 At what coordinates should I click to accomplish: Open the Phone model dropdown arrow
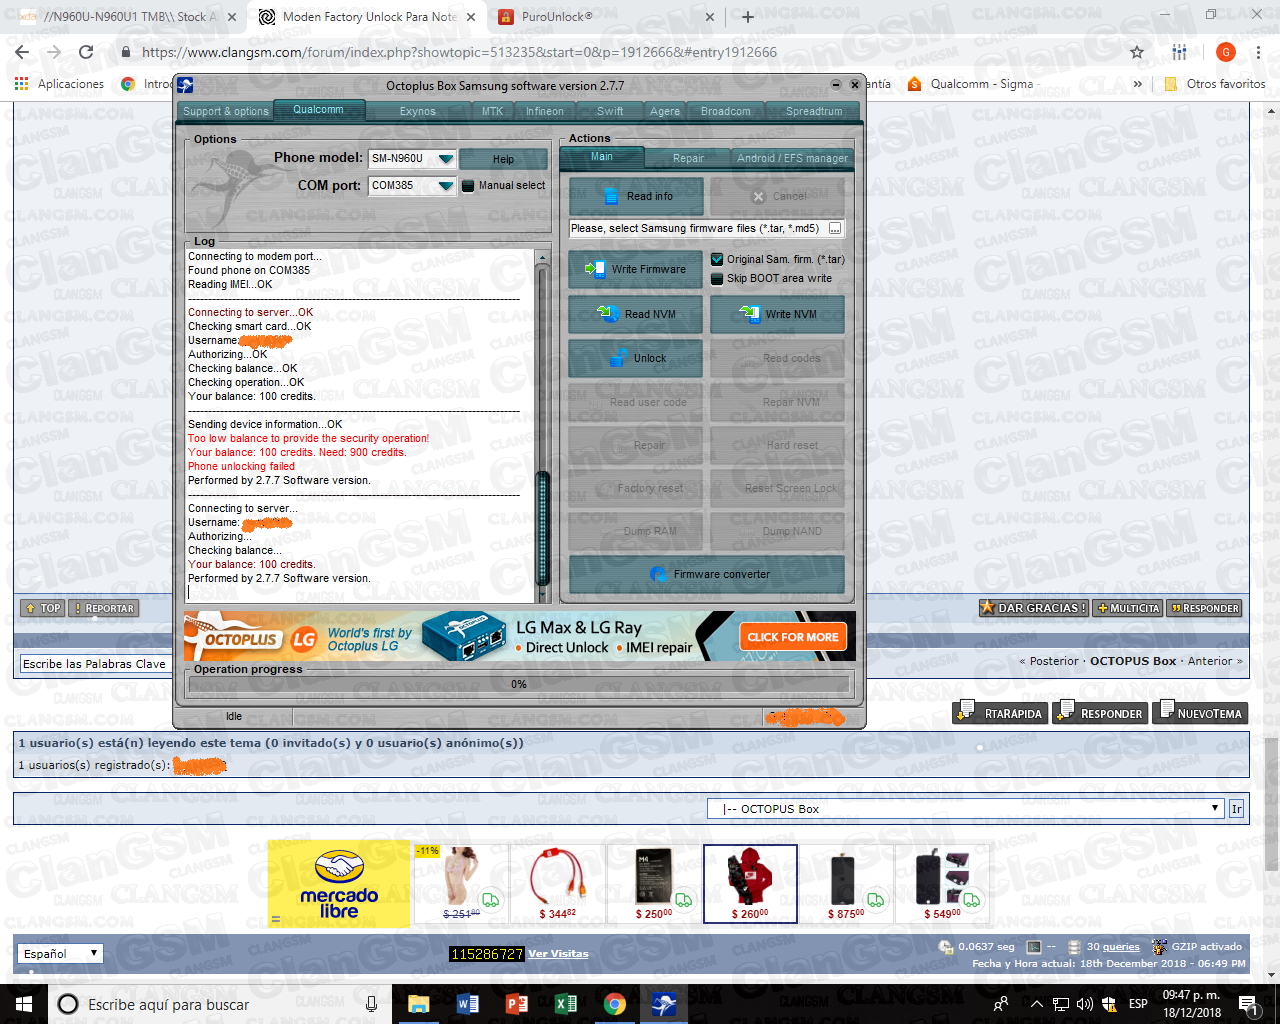[446, 159]
